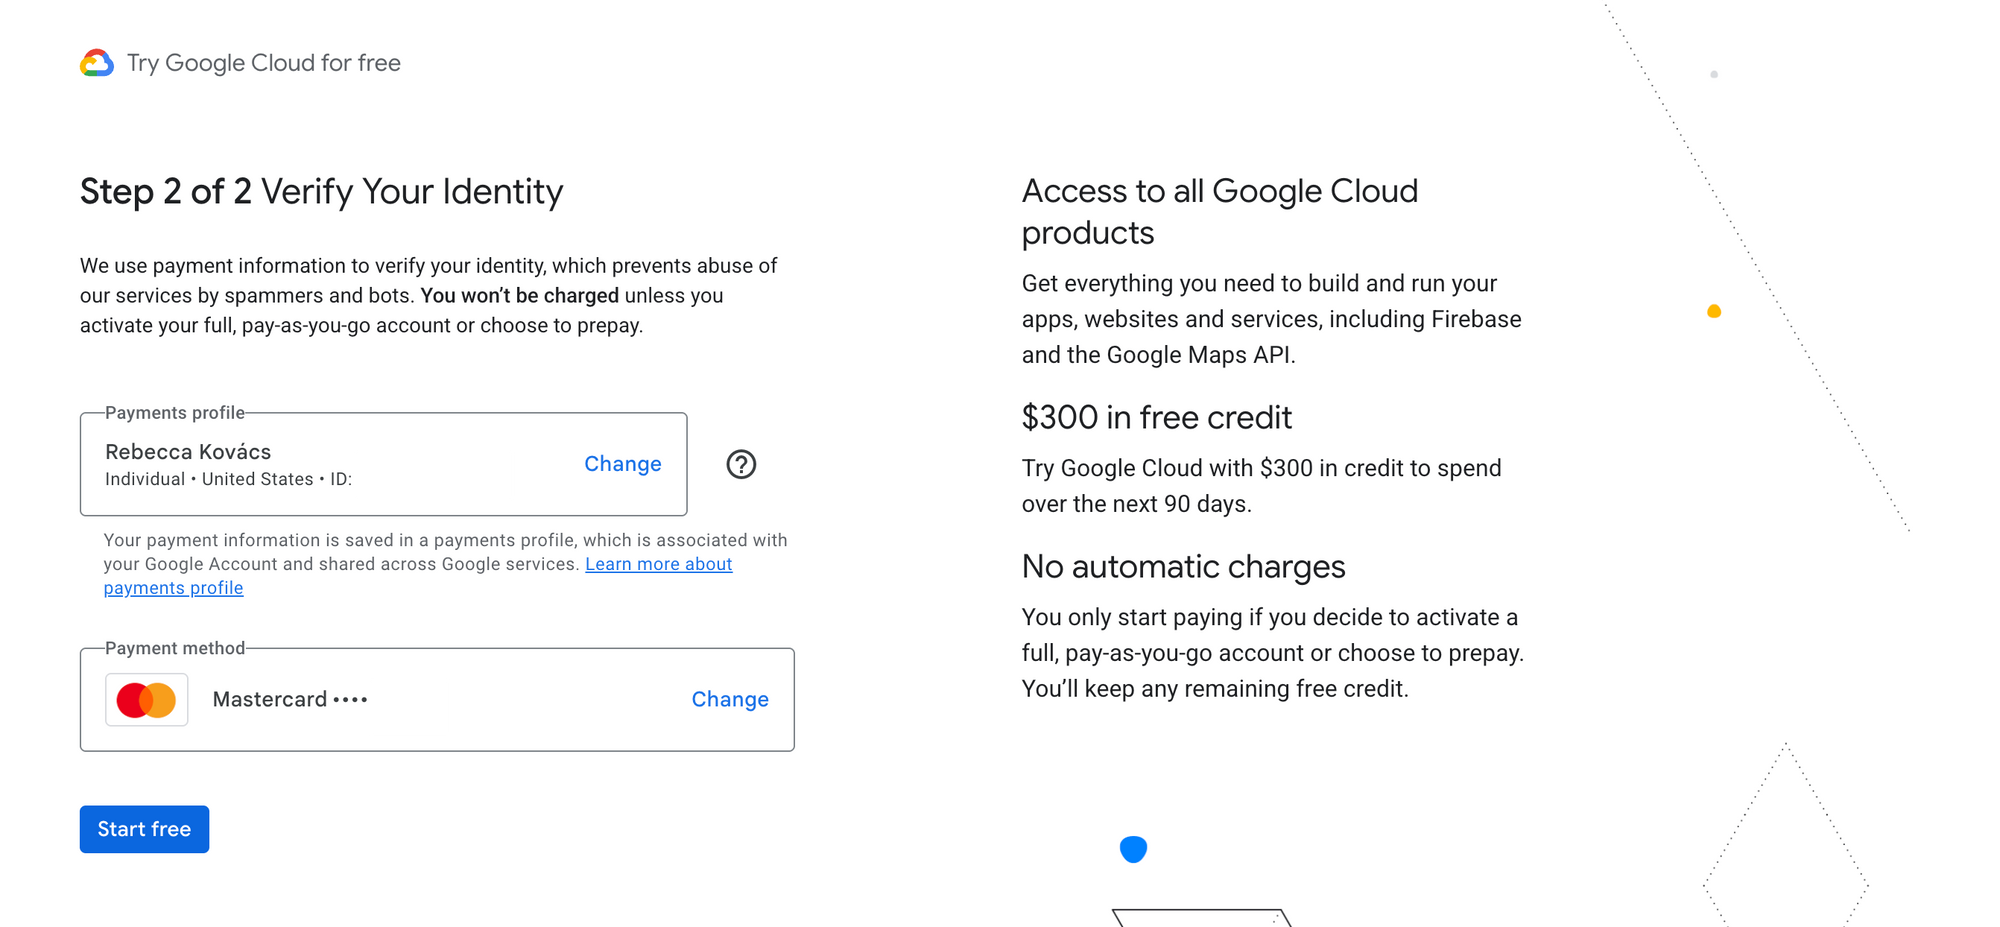Open the payments profile help question icon
The image size is (2000, 927).
tap(741, 464)
